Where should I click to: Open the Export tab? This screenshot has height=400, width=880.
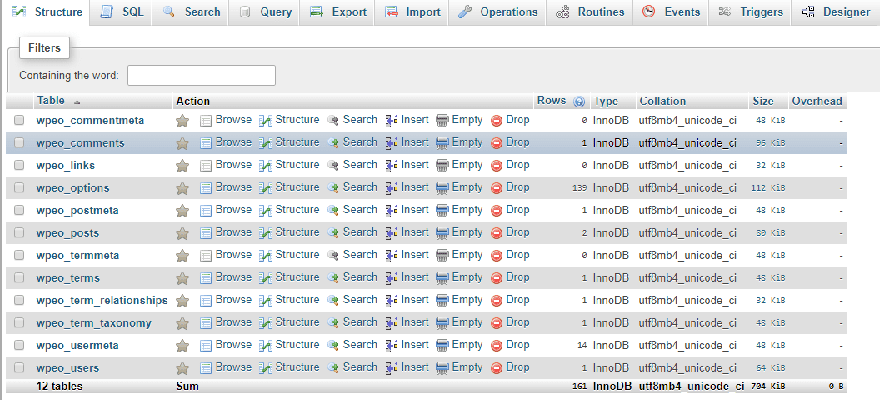click(x=338, y=12)
